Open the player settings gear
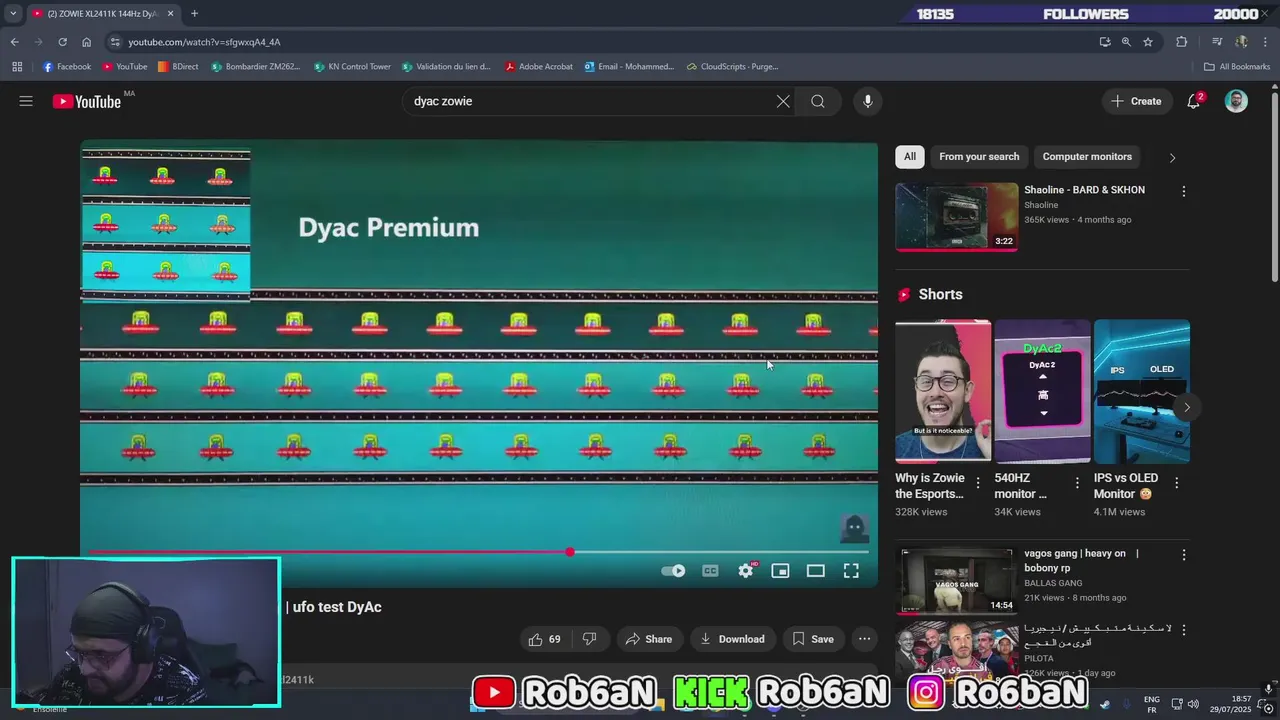Image resolution: width=1280 pixels, height=720 pixels. tap(746, 570)
